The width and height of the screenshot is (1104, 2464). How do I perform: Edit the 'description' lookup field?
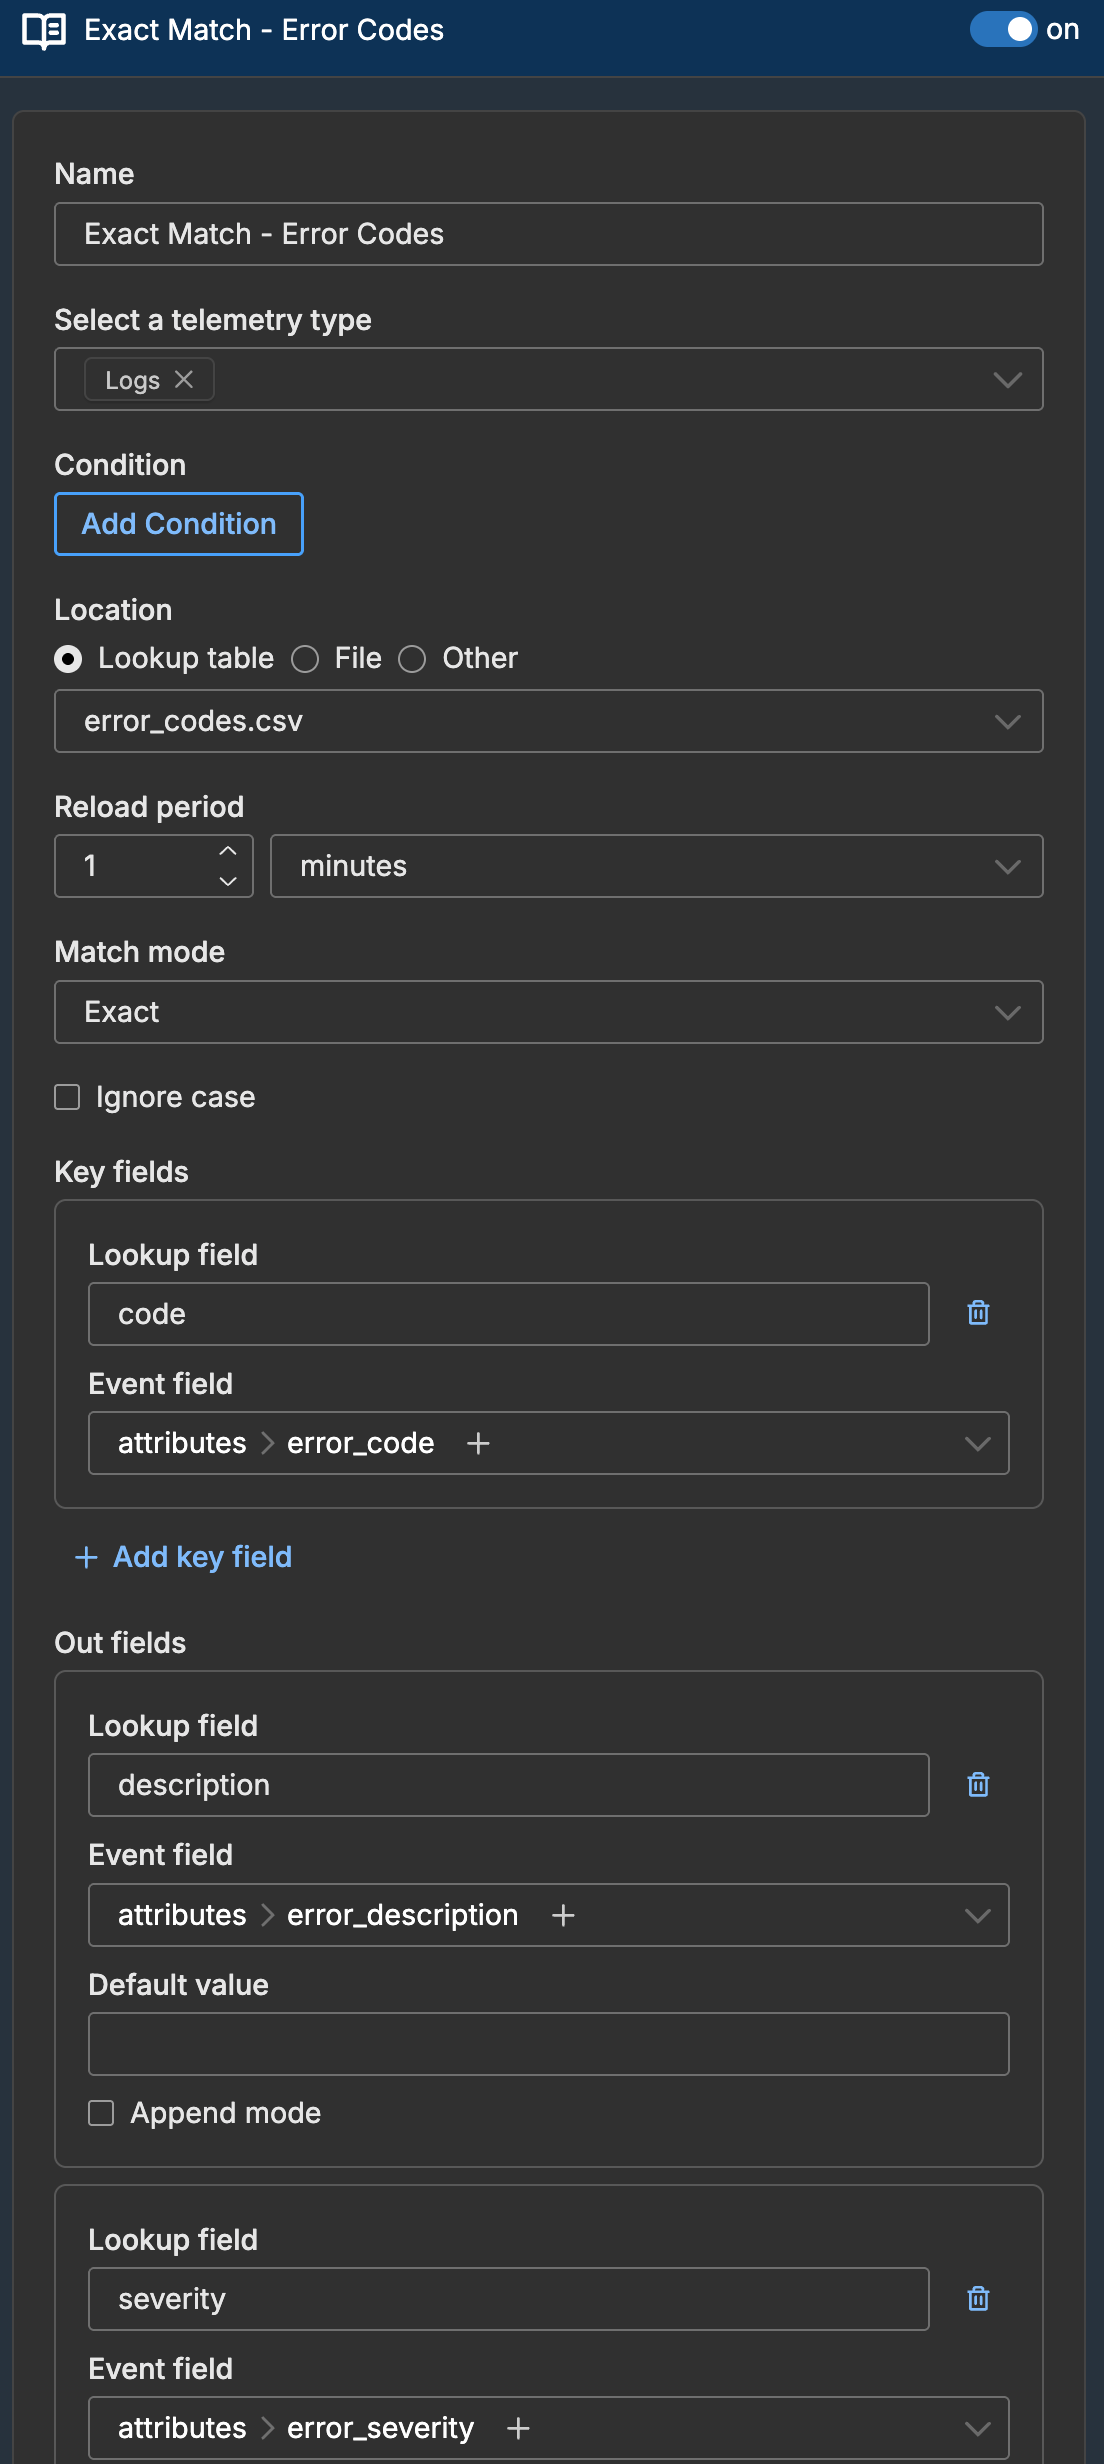point(509,1785)
